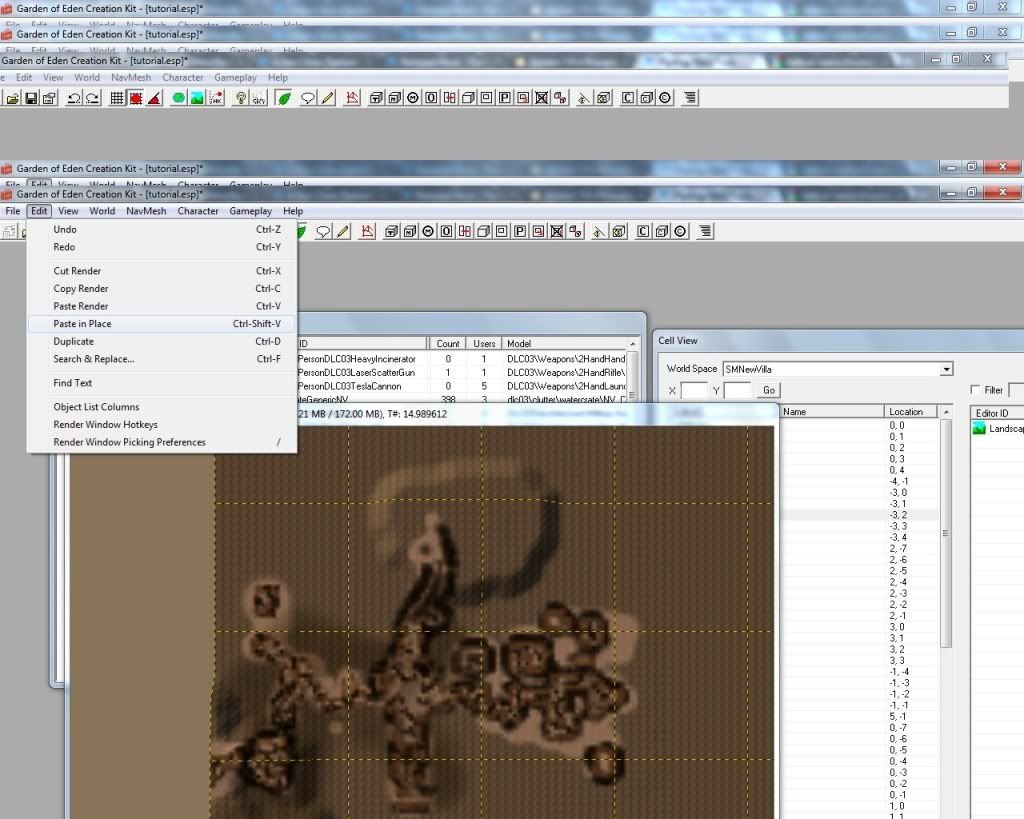Click Save floppy icon in background window toolbar
The image size is (1024, 819).
[31, 98]
